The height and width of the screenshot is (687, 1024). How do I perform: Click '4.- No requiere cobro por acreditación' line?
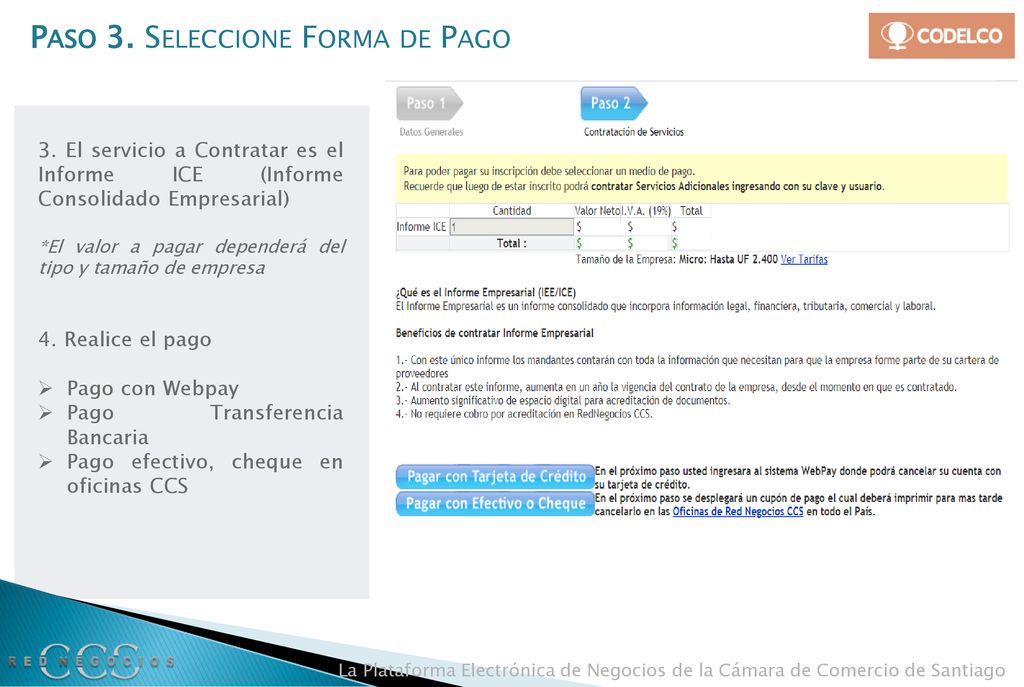524,414
